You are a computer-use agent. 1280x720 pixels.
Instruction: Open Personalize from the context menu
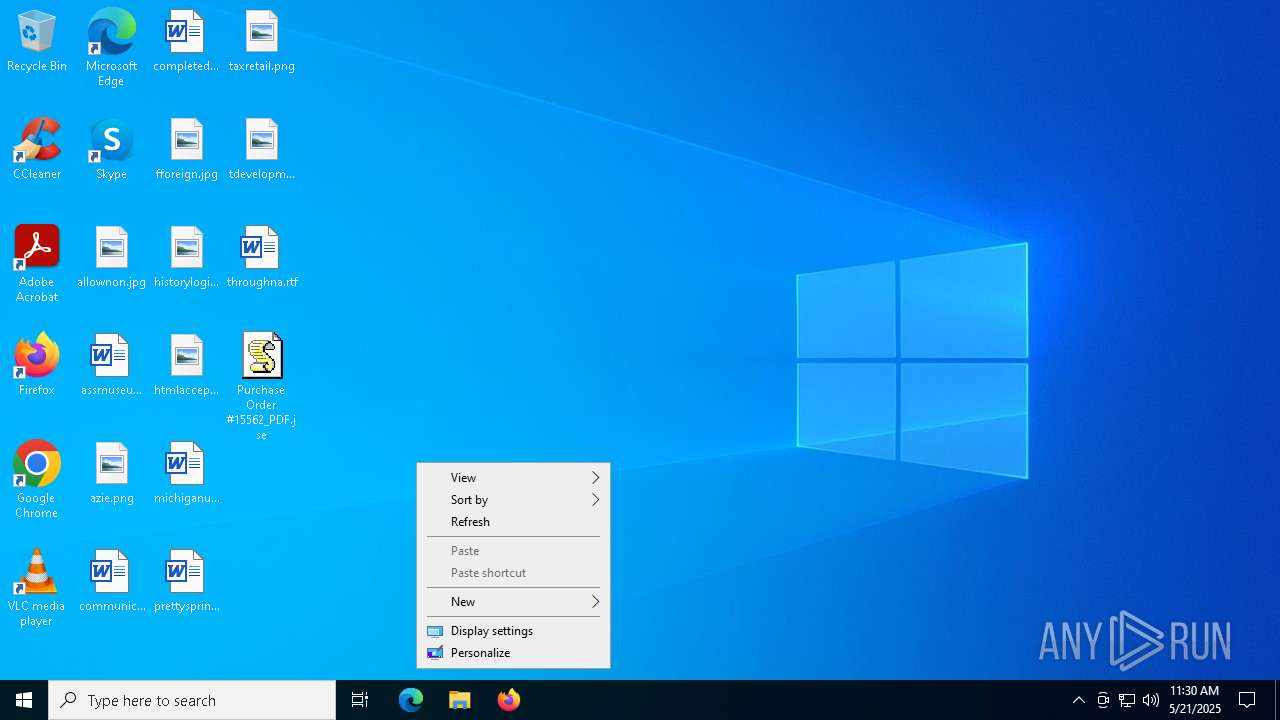coord(513,653)
